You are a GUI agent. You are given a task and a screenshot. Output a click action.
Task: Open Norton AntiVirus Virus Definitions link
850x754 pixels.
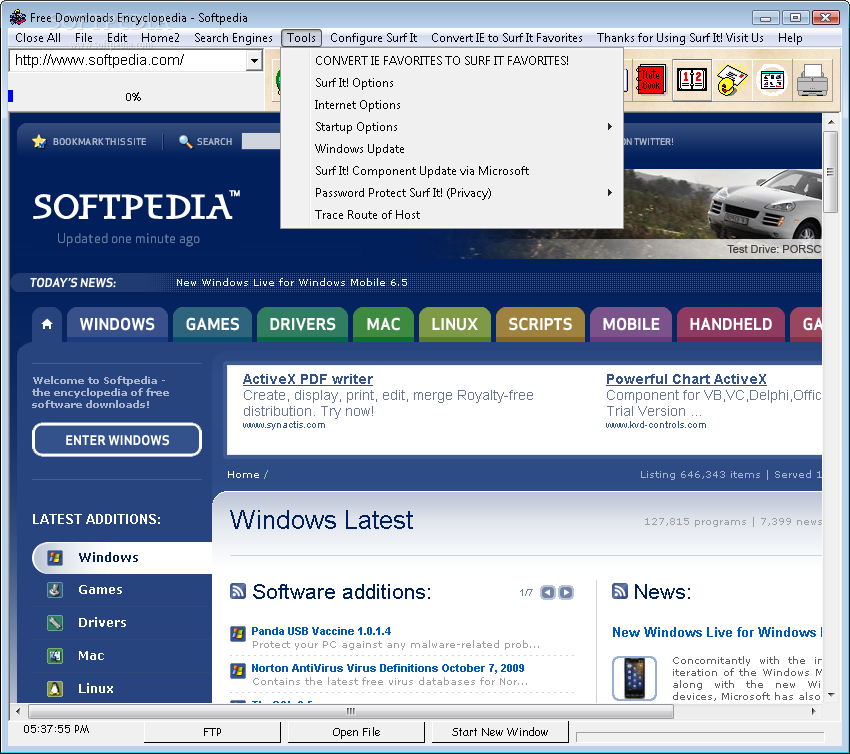[388, 668]
